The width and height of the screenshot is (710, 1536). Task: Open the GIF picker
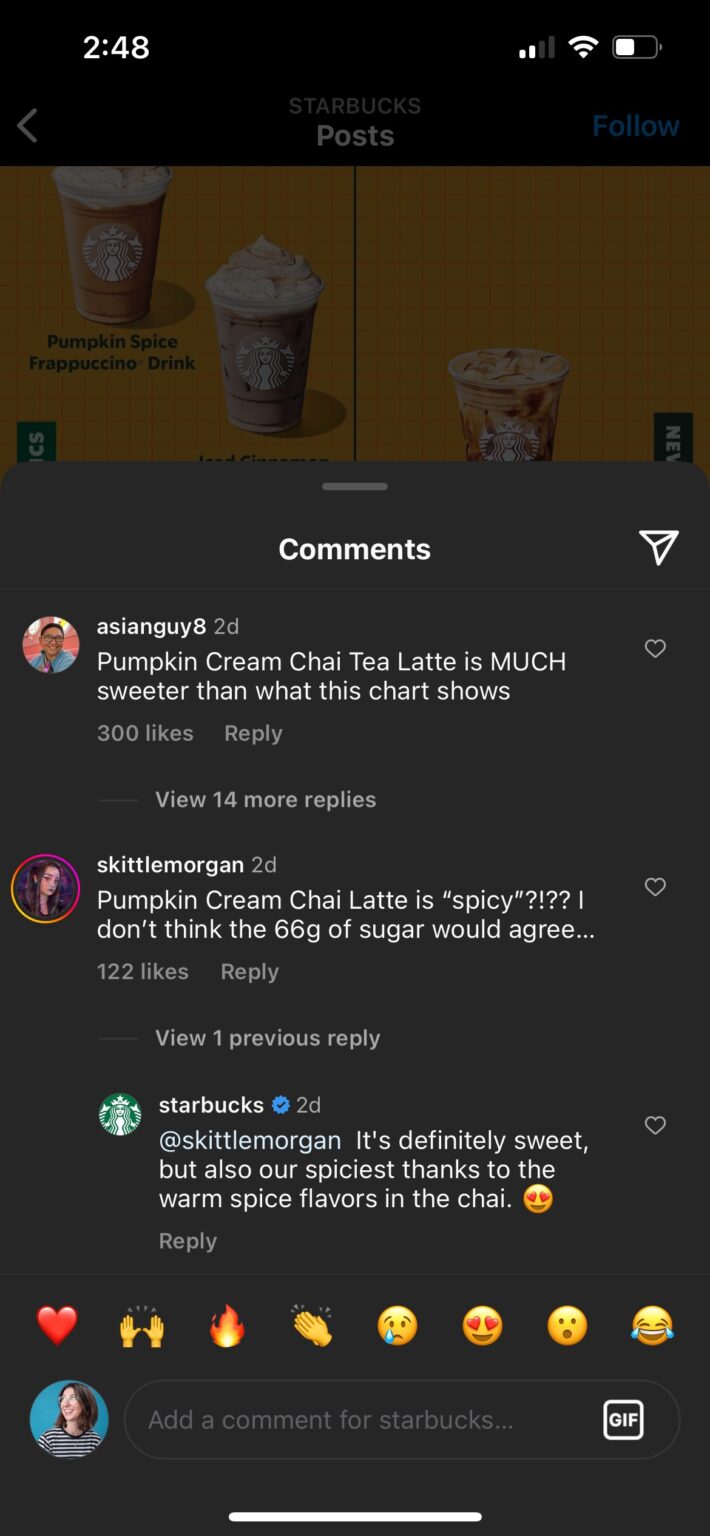coord(623,1419)
